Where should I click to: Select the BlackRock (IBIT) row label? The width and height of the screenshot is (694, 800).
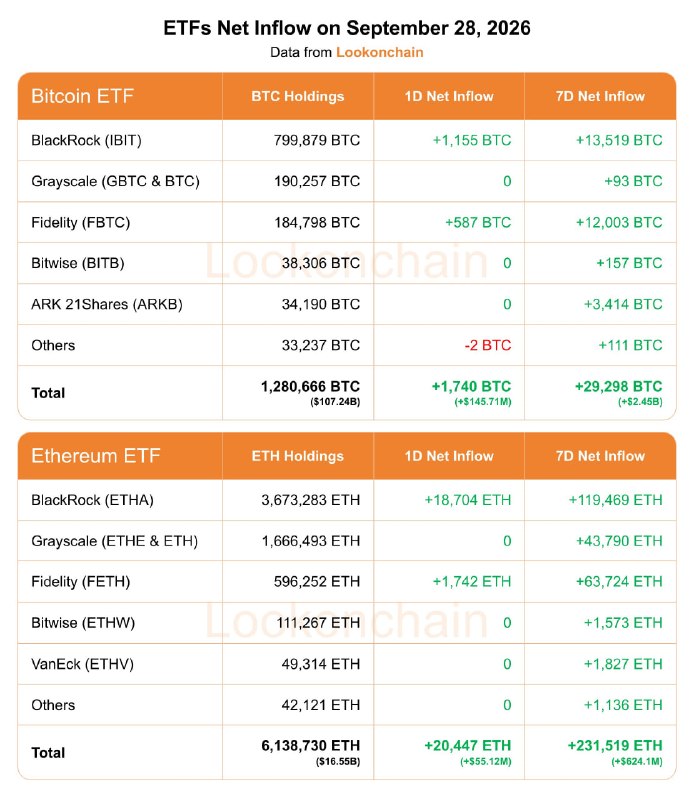click(x=86, y=140)
